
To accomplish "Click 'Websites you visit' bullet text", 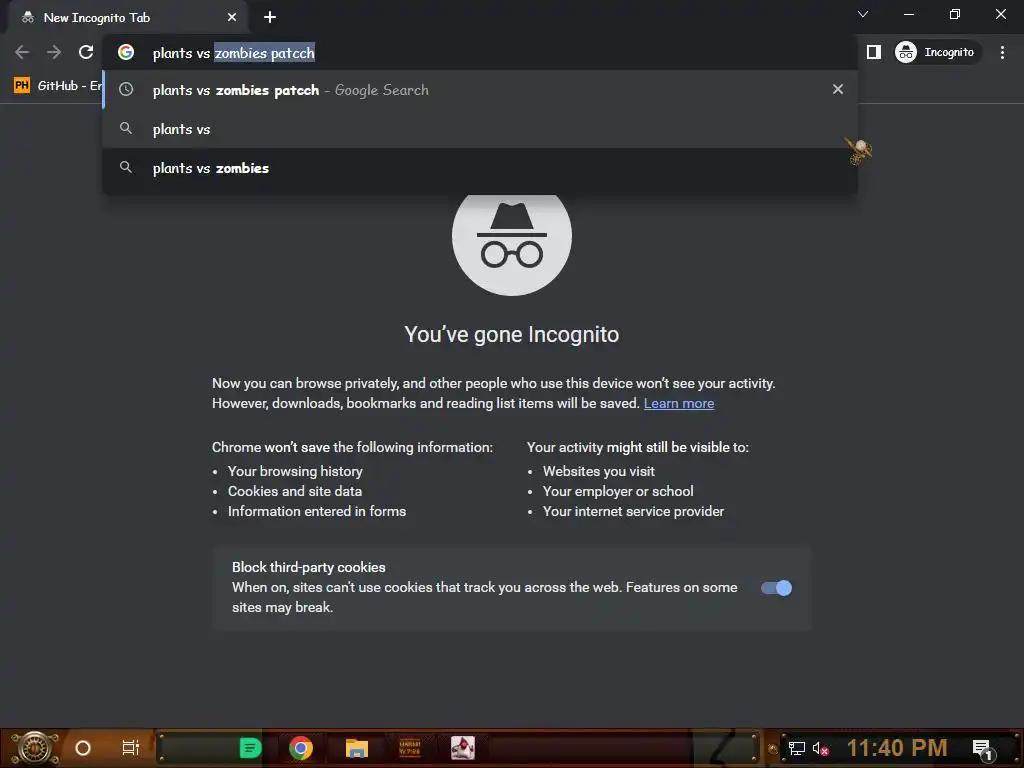I will click(598, 472).
